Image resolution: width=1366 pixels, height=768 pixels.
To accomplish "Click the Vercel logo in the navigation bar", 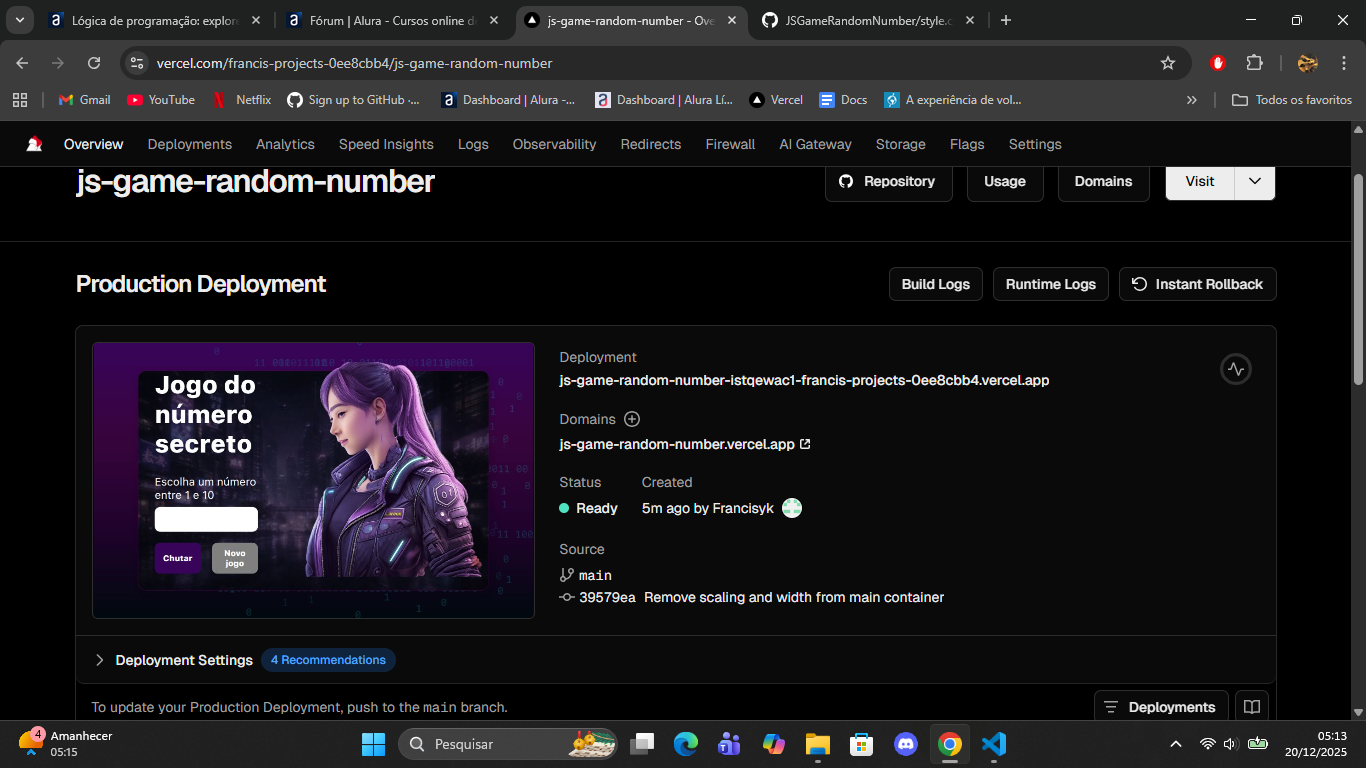I will coord(35,144).
